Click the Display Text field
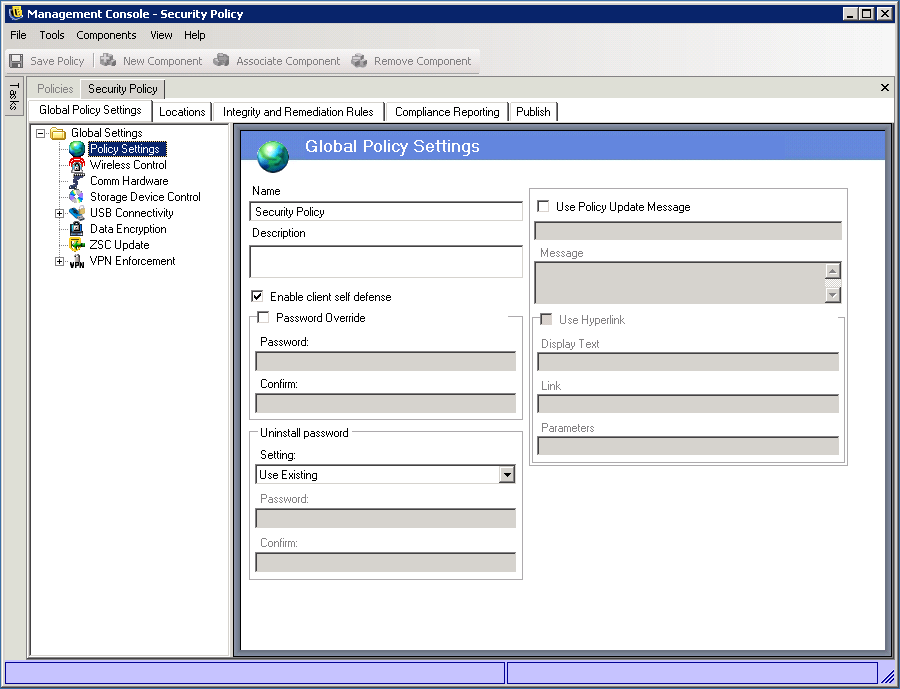Image resolution: width=900 pixels, height=689 pixels. click(688, 362)
